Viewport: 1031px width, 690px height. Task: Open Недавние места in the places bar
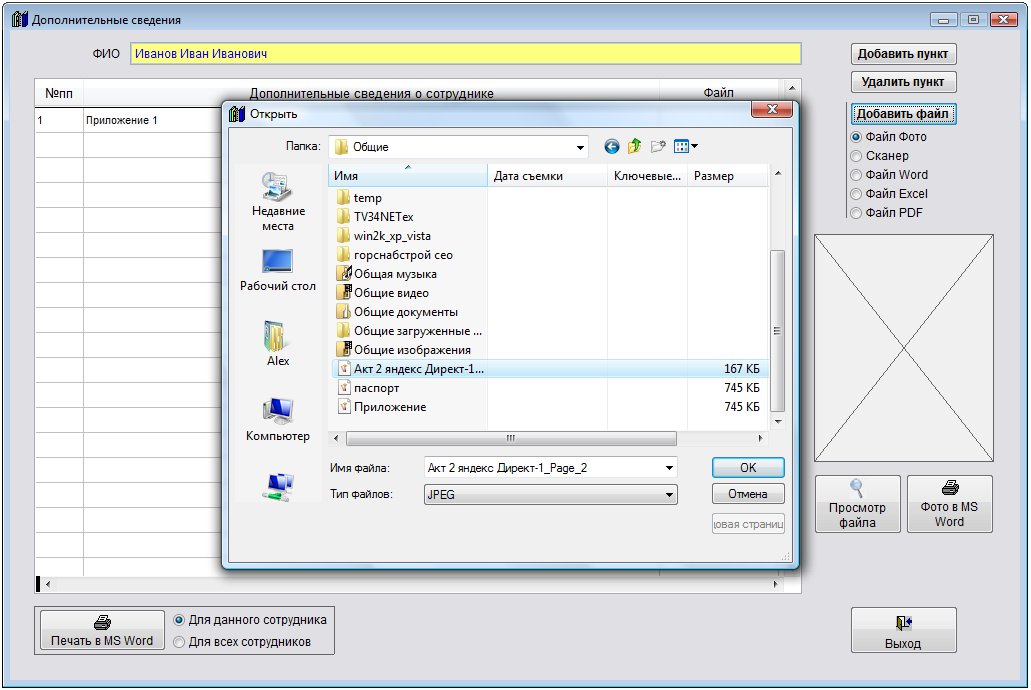tap(278, 200)
